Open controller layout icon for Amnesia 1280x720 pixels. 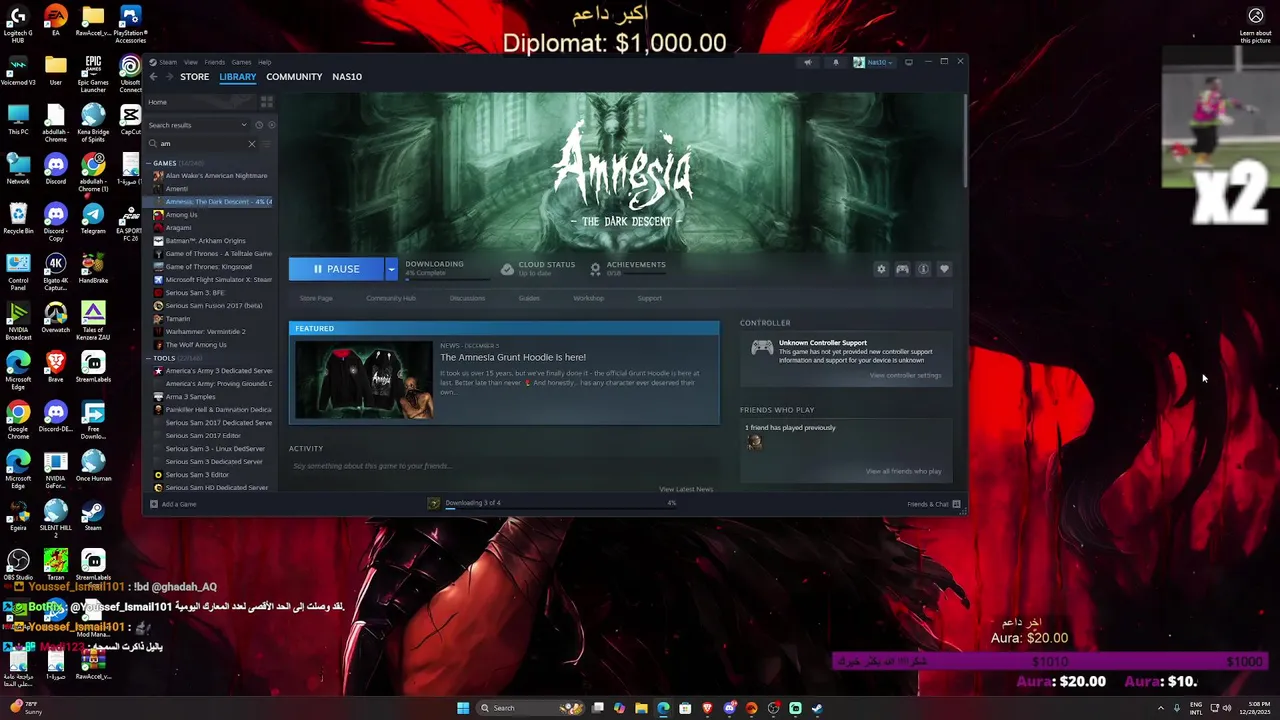[x=902, y=269]
